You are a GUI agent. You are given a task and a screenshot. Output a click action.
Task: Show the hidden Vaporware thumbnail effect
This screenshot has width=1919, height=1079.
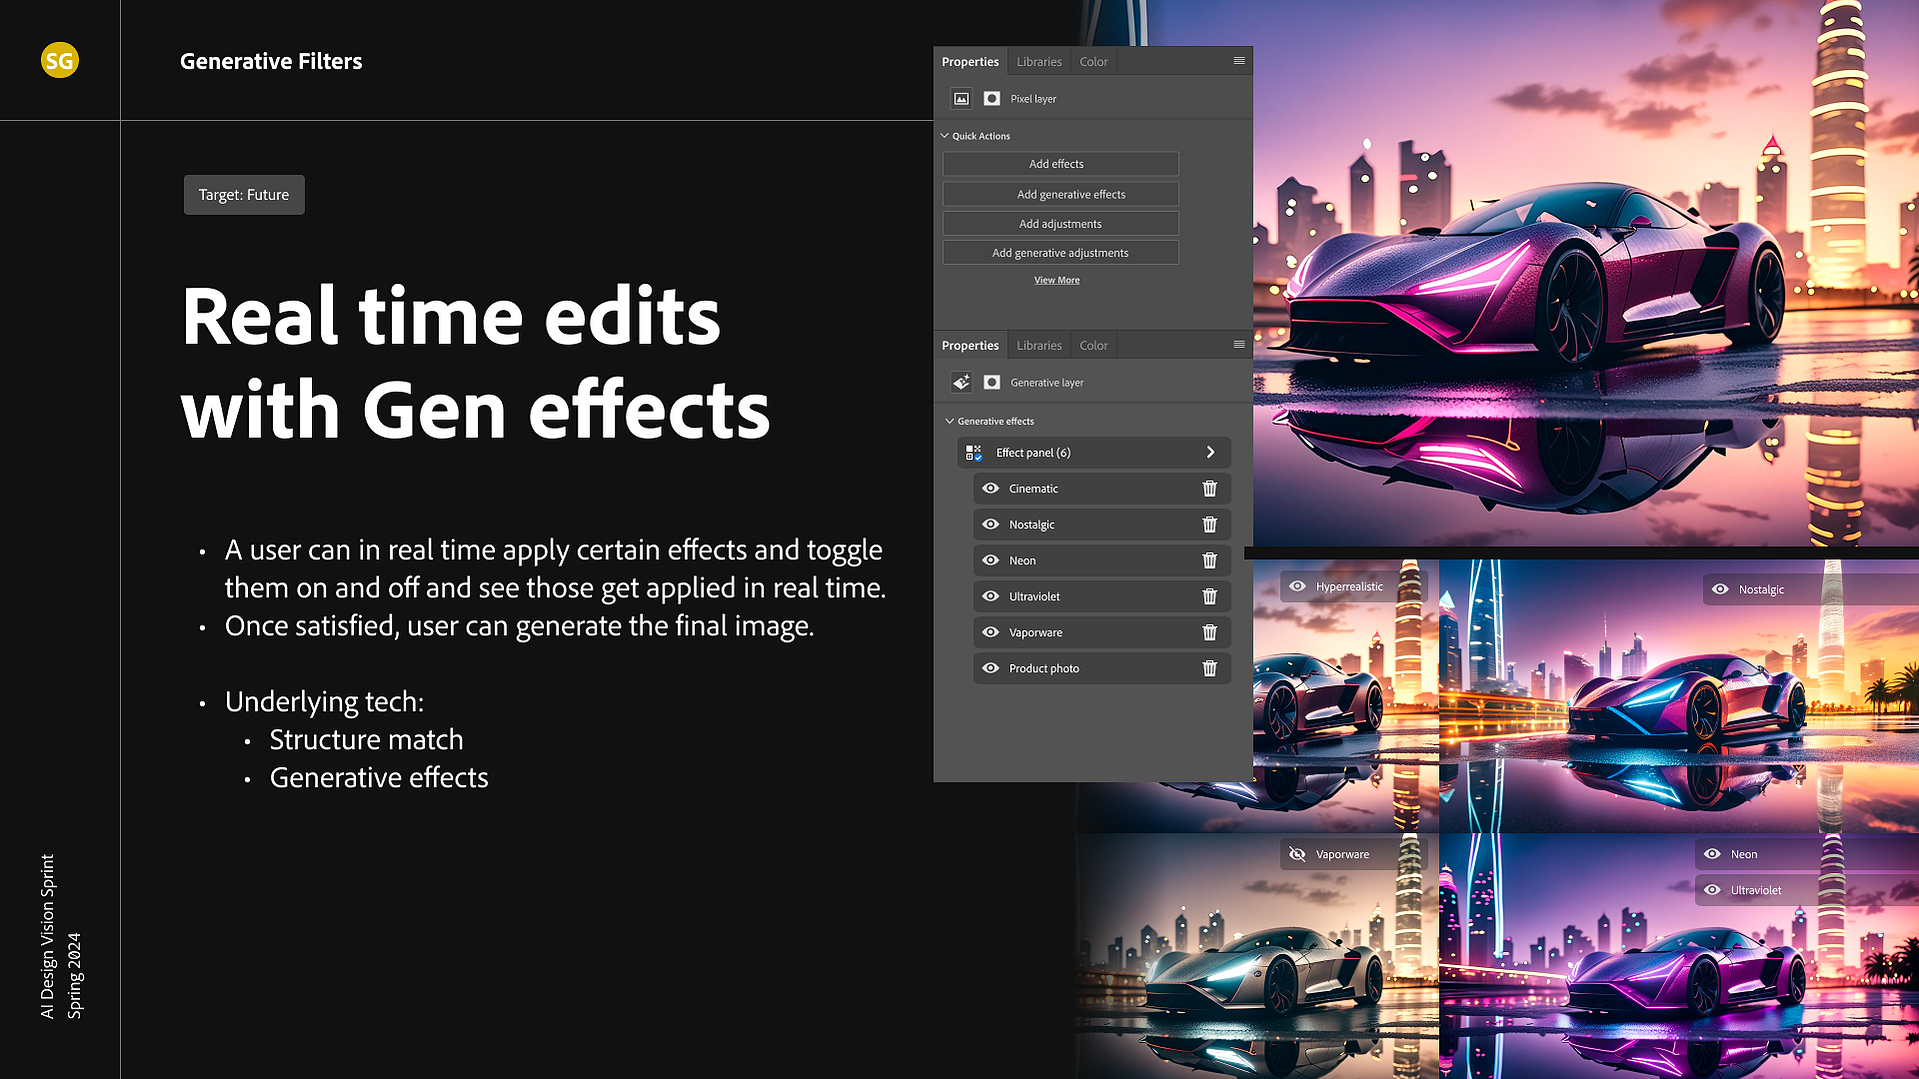tap(1297, 855)
